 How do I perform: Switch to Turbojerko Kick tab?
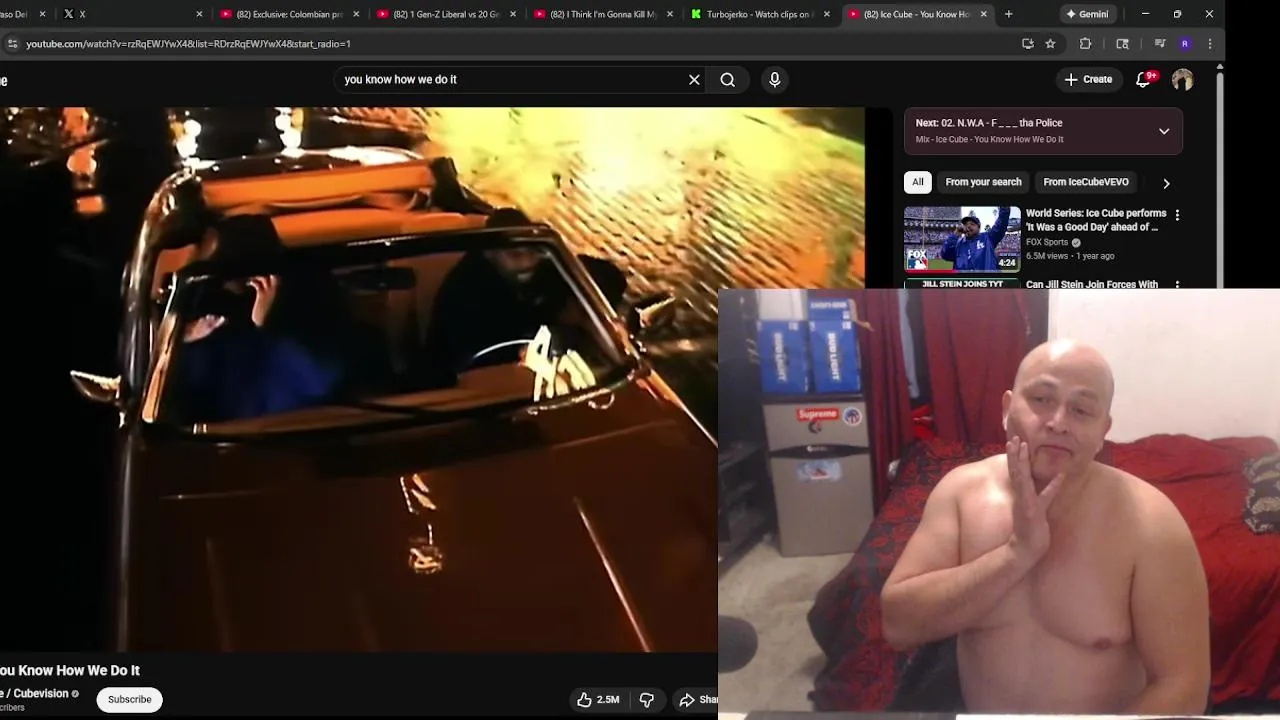coord(758,14)
